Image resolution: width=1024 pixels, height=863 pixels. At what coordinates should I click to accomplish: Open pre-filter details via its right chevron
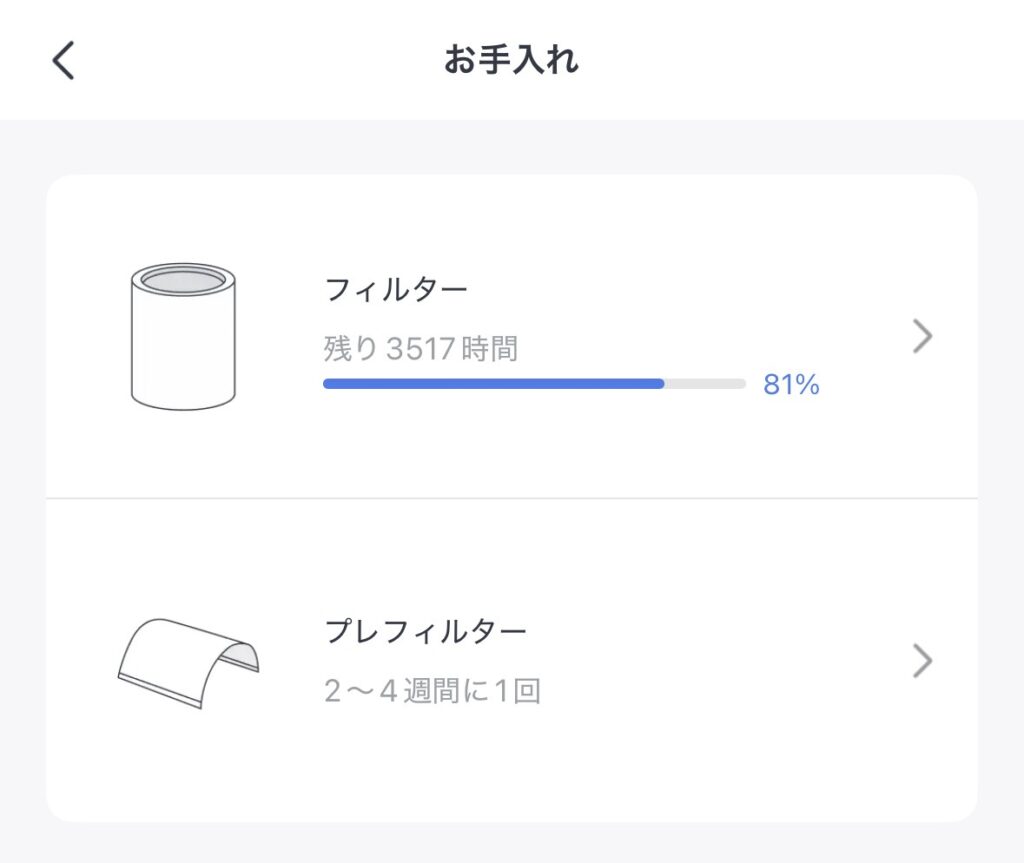pyautogui.click(x=922, y=661)
